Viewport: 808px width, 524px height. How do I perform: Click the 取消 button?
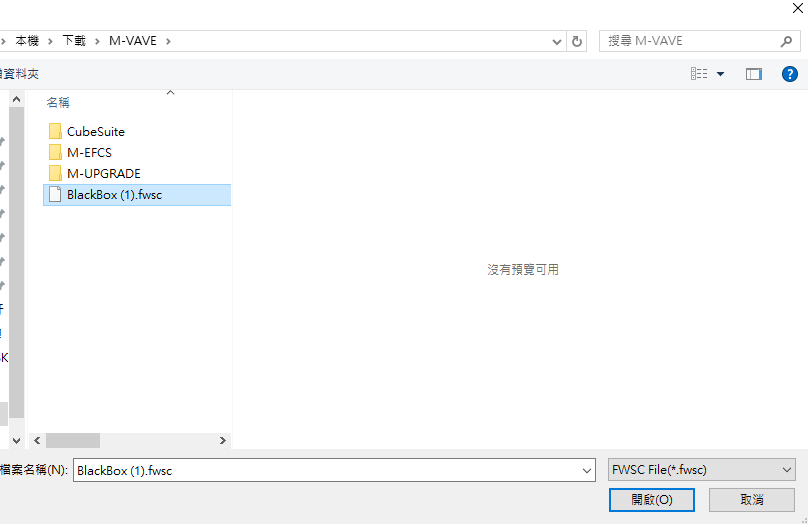[752, 499]
